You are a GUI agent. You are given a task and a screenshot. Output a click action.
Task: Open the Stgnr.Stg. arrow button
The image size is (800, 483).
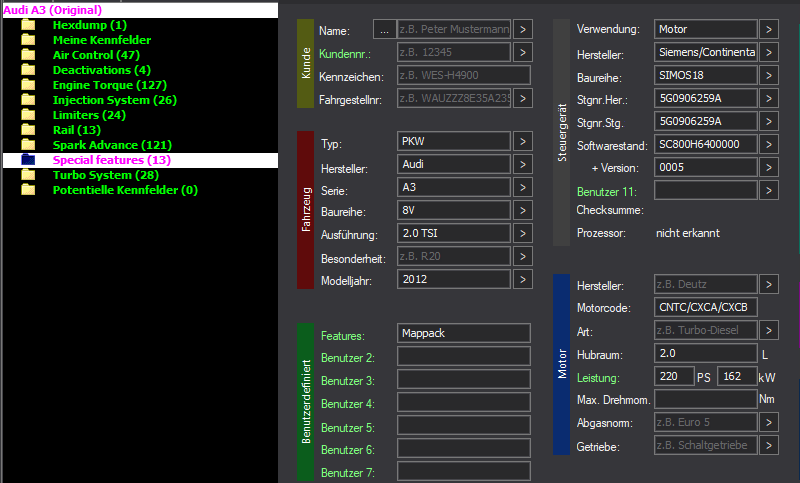pos(769,121)
